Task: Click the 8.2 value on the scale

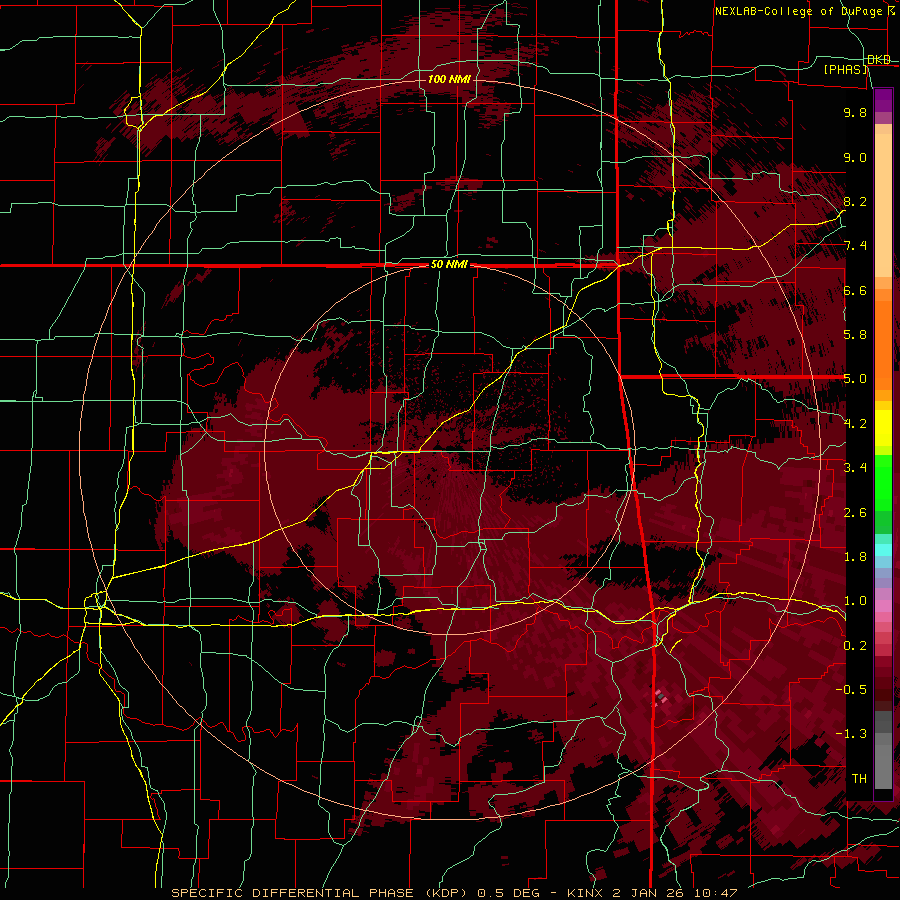Action: tap(855, 201)
